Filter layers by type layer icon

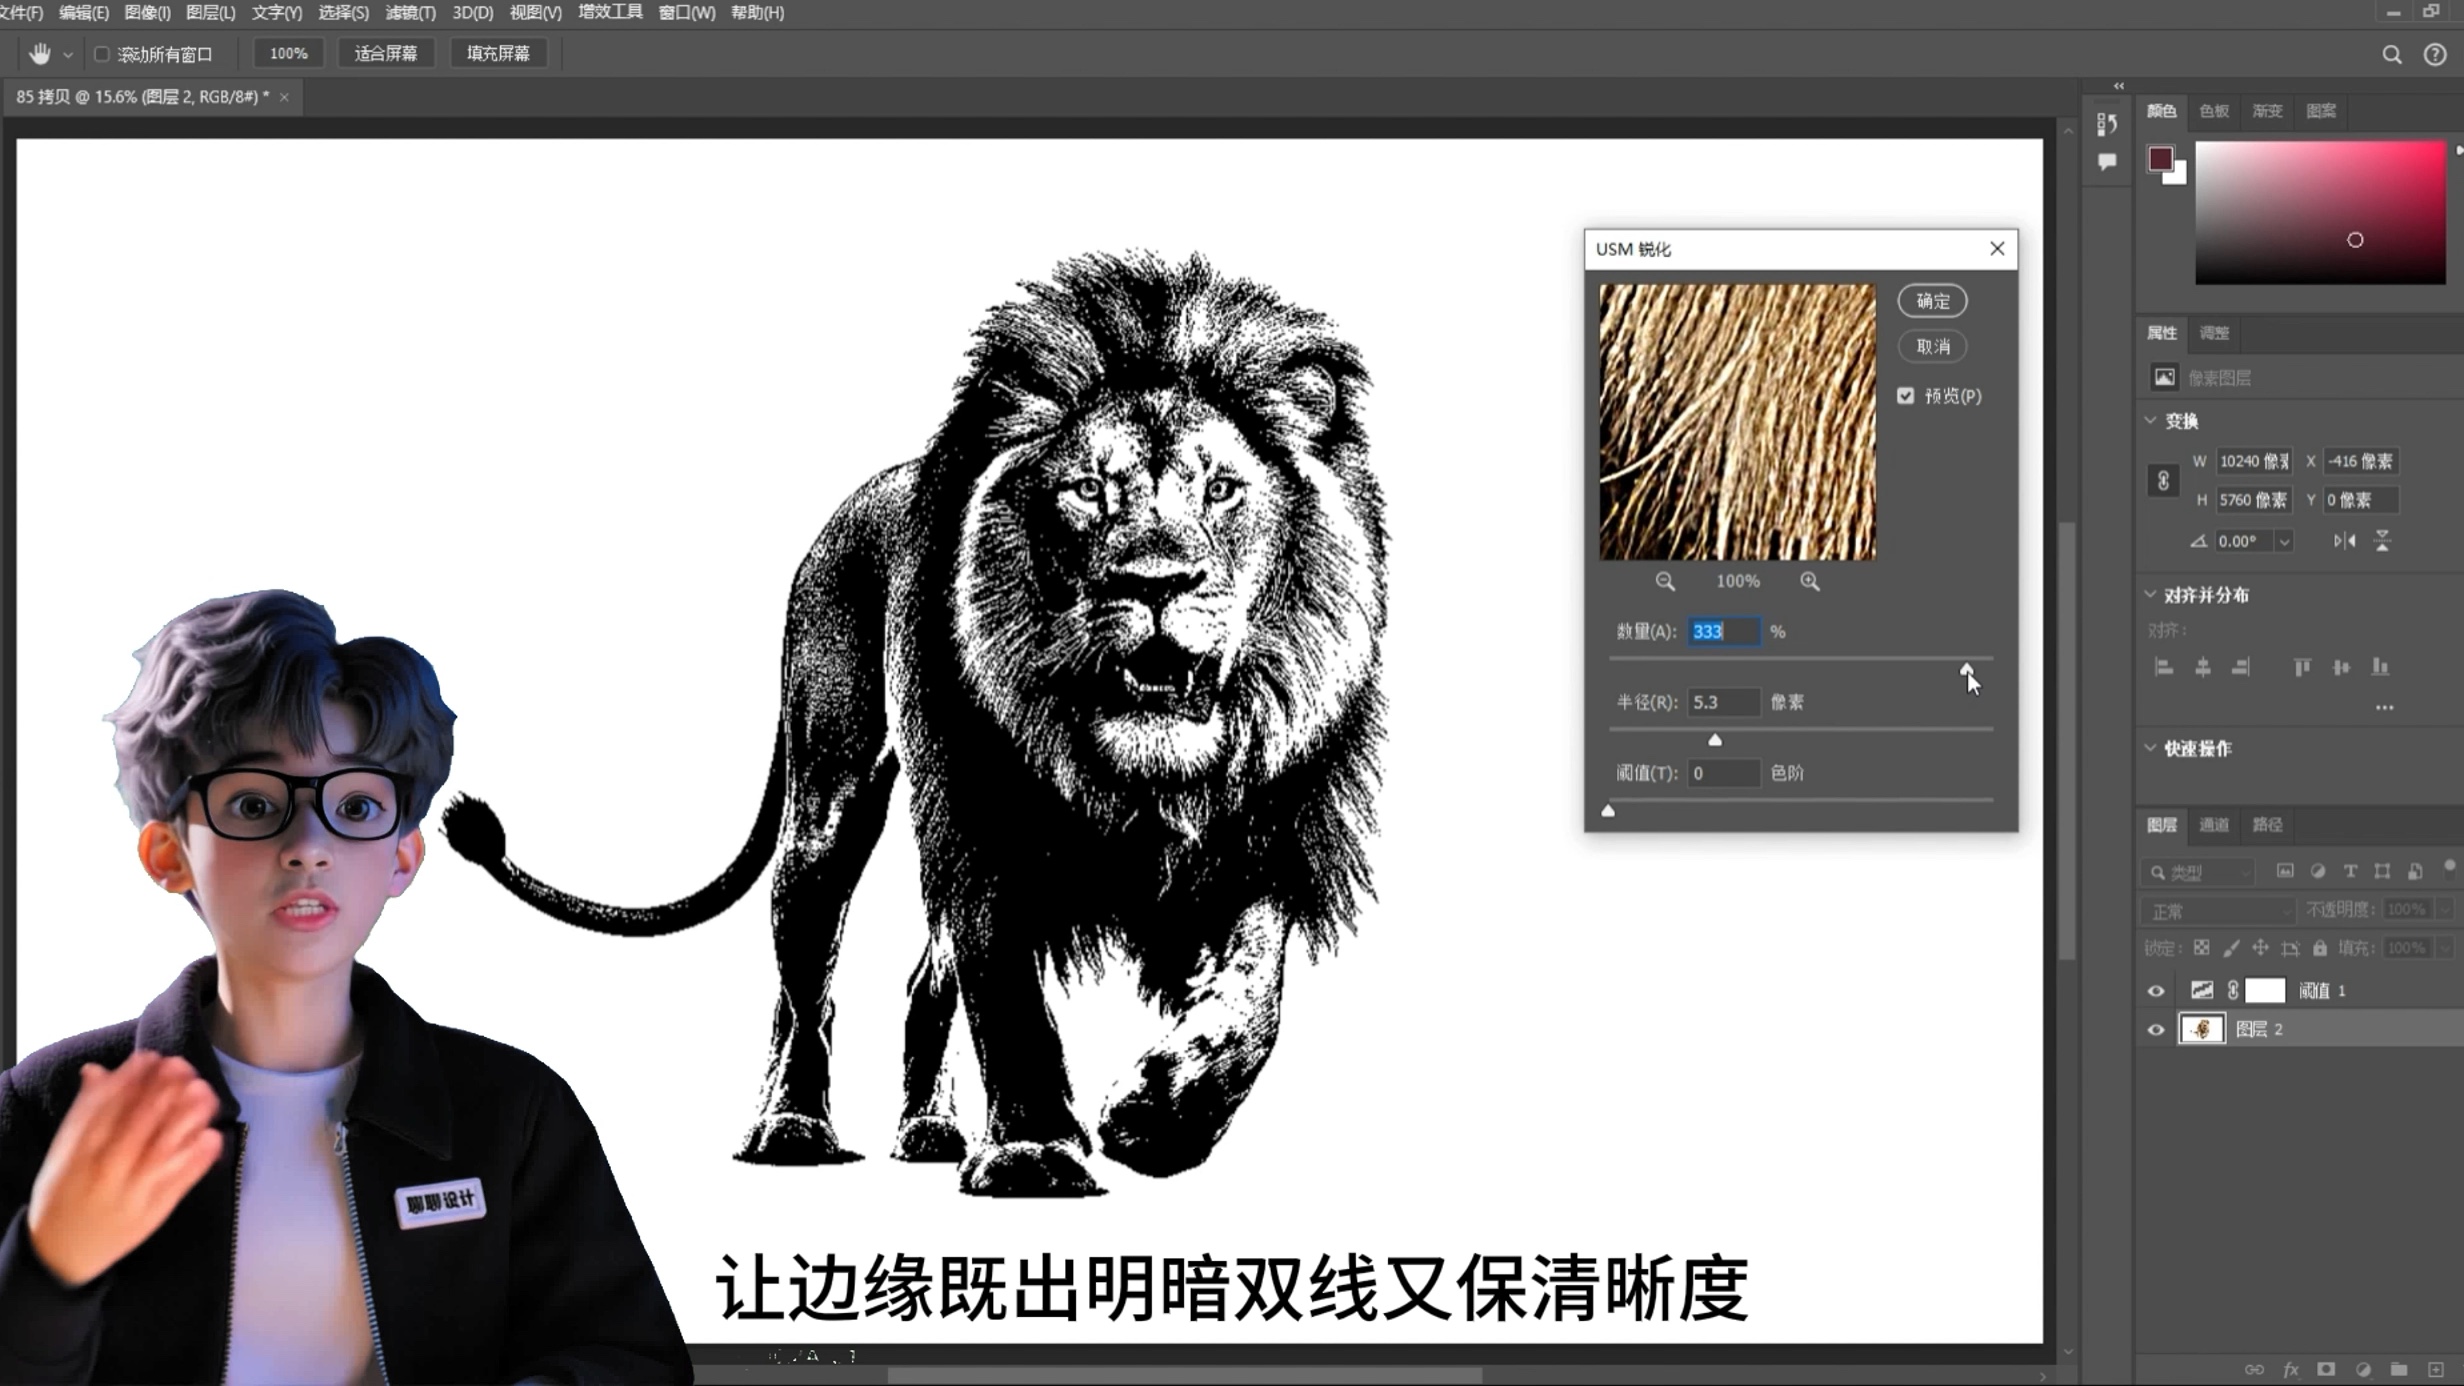pyautogui.click(x=2350, y=871)
